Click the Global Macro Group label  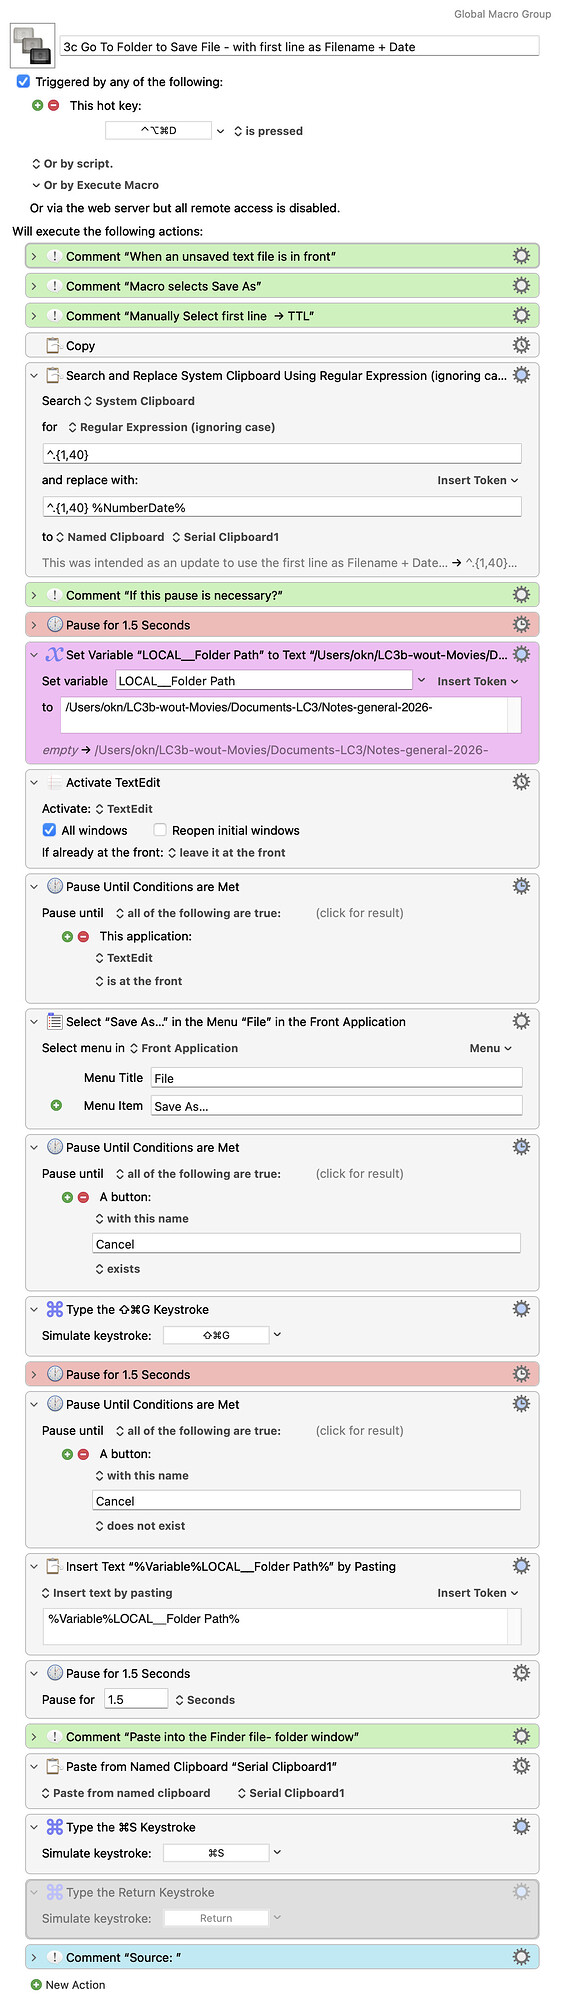(502, 14)
